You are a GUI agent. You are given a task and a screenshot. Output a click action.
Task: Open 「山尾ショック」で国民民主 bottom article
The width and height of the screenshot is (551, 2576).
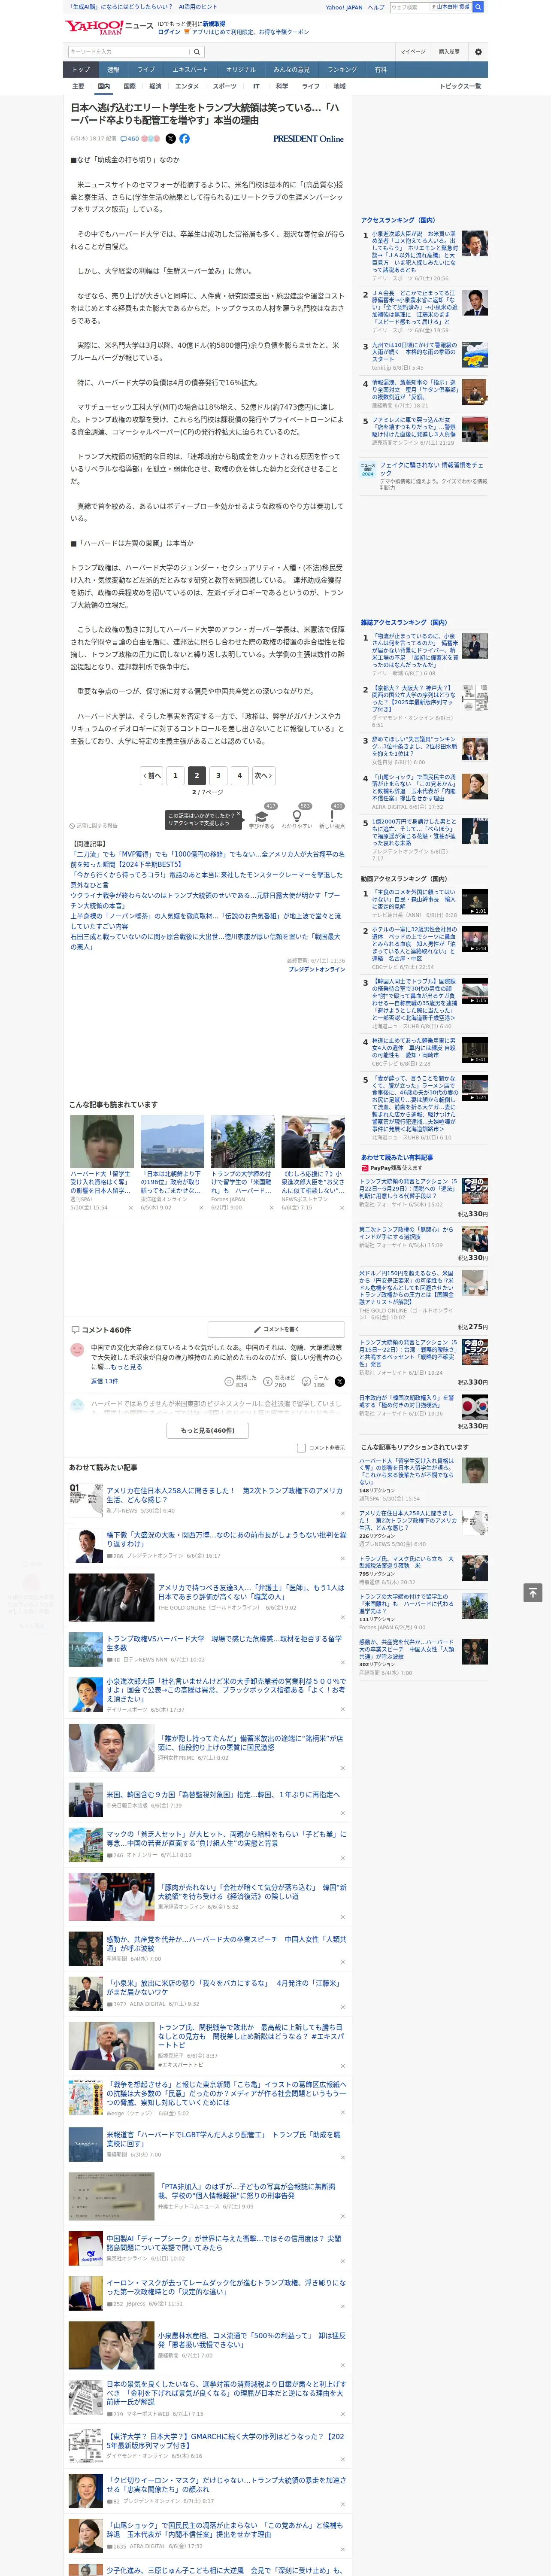click(225, 2529)
